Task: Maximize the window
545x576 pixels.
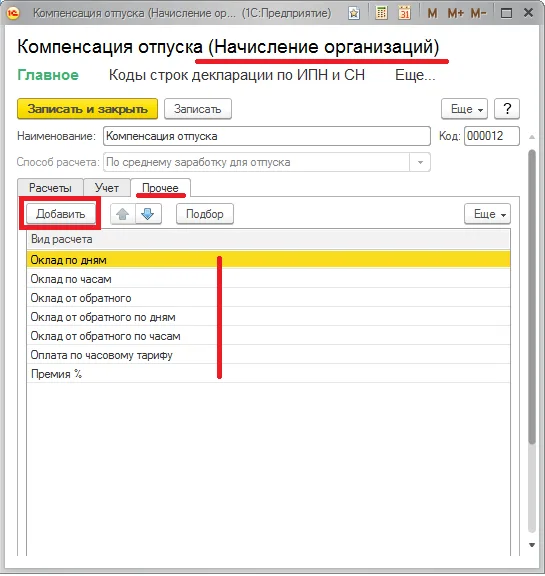Action: [506, 14]
